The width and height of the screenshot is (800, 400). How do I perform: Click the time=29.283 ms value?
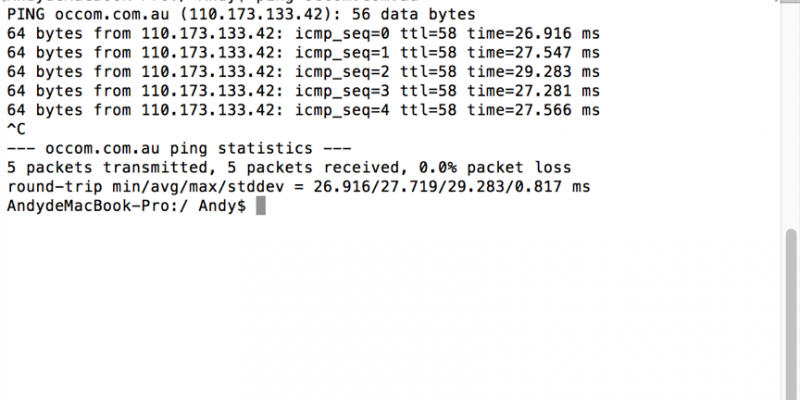click(x=534, y=72)
